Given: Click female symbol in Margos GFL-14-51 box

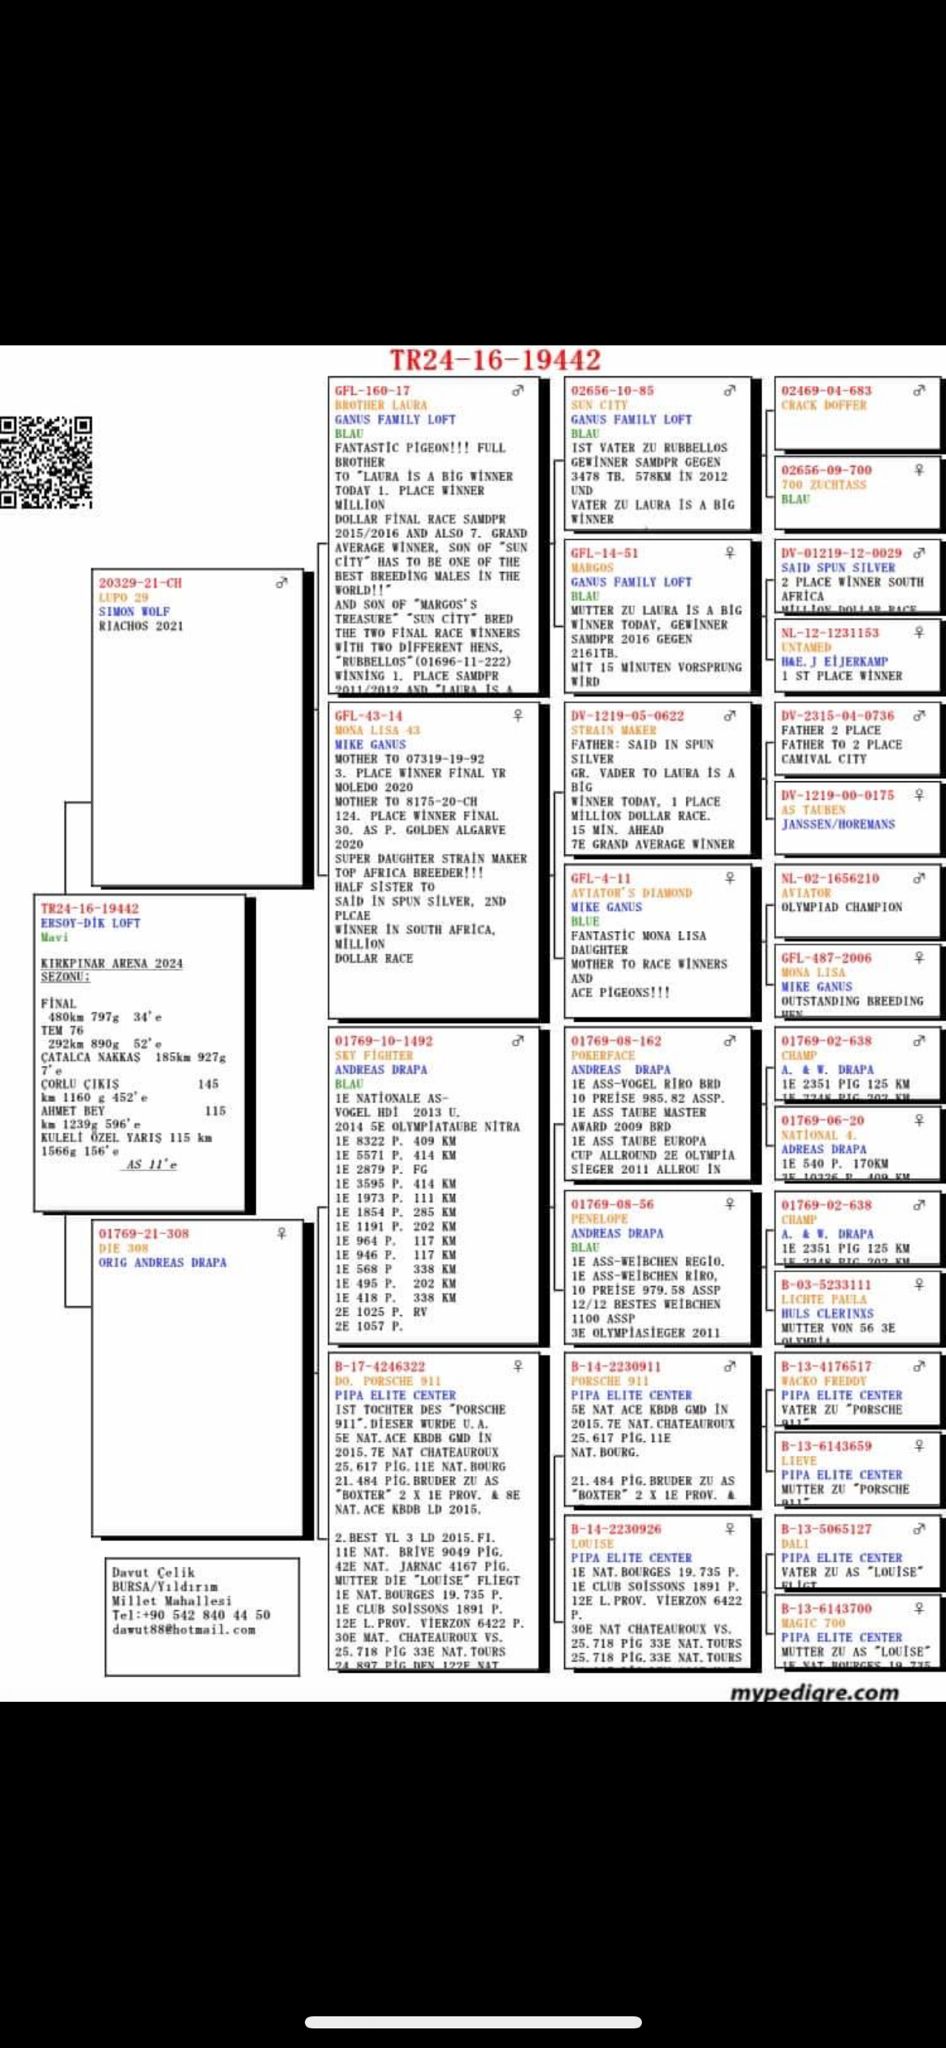Looking at the screenshot, I should [730, 553].
